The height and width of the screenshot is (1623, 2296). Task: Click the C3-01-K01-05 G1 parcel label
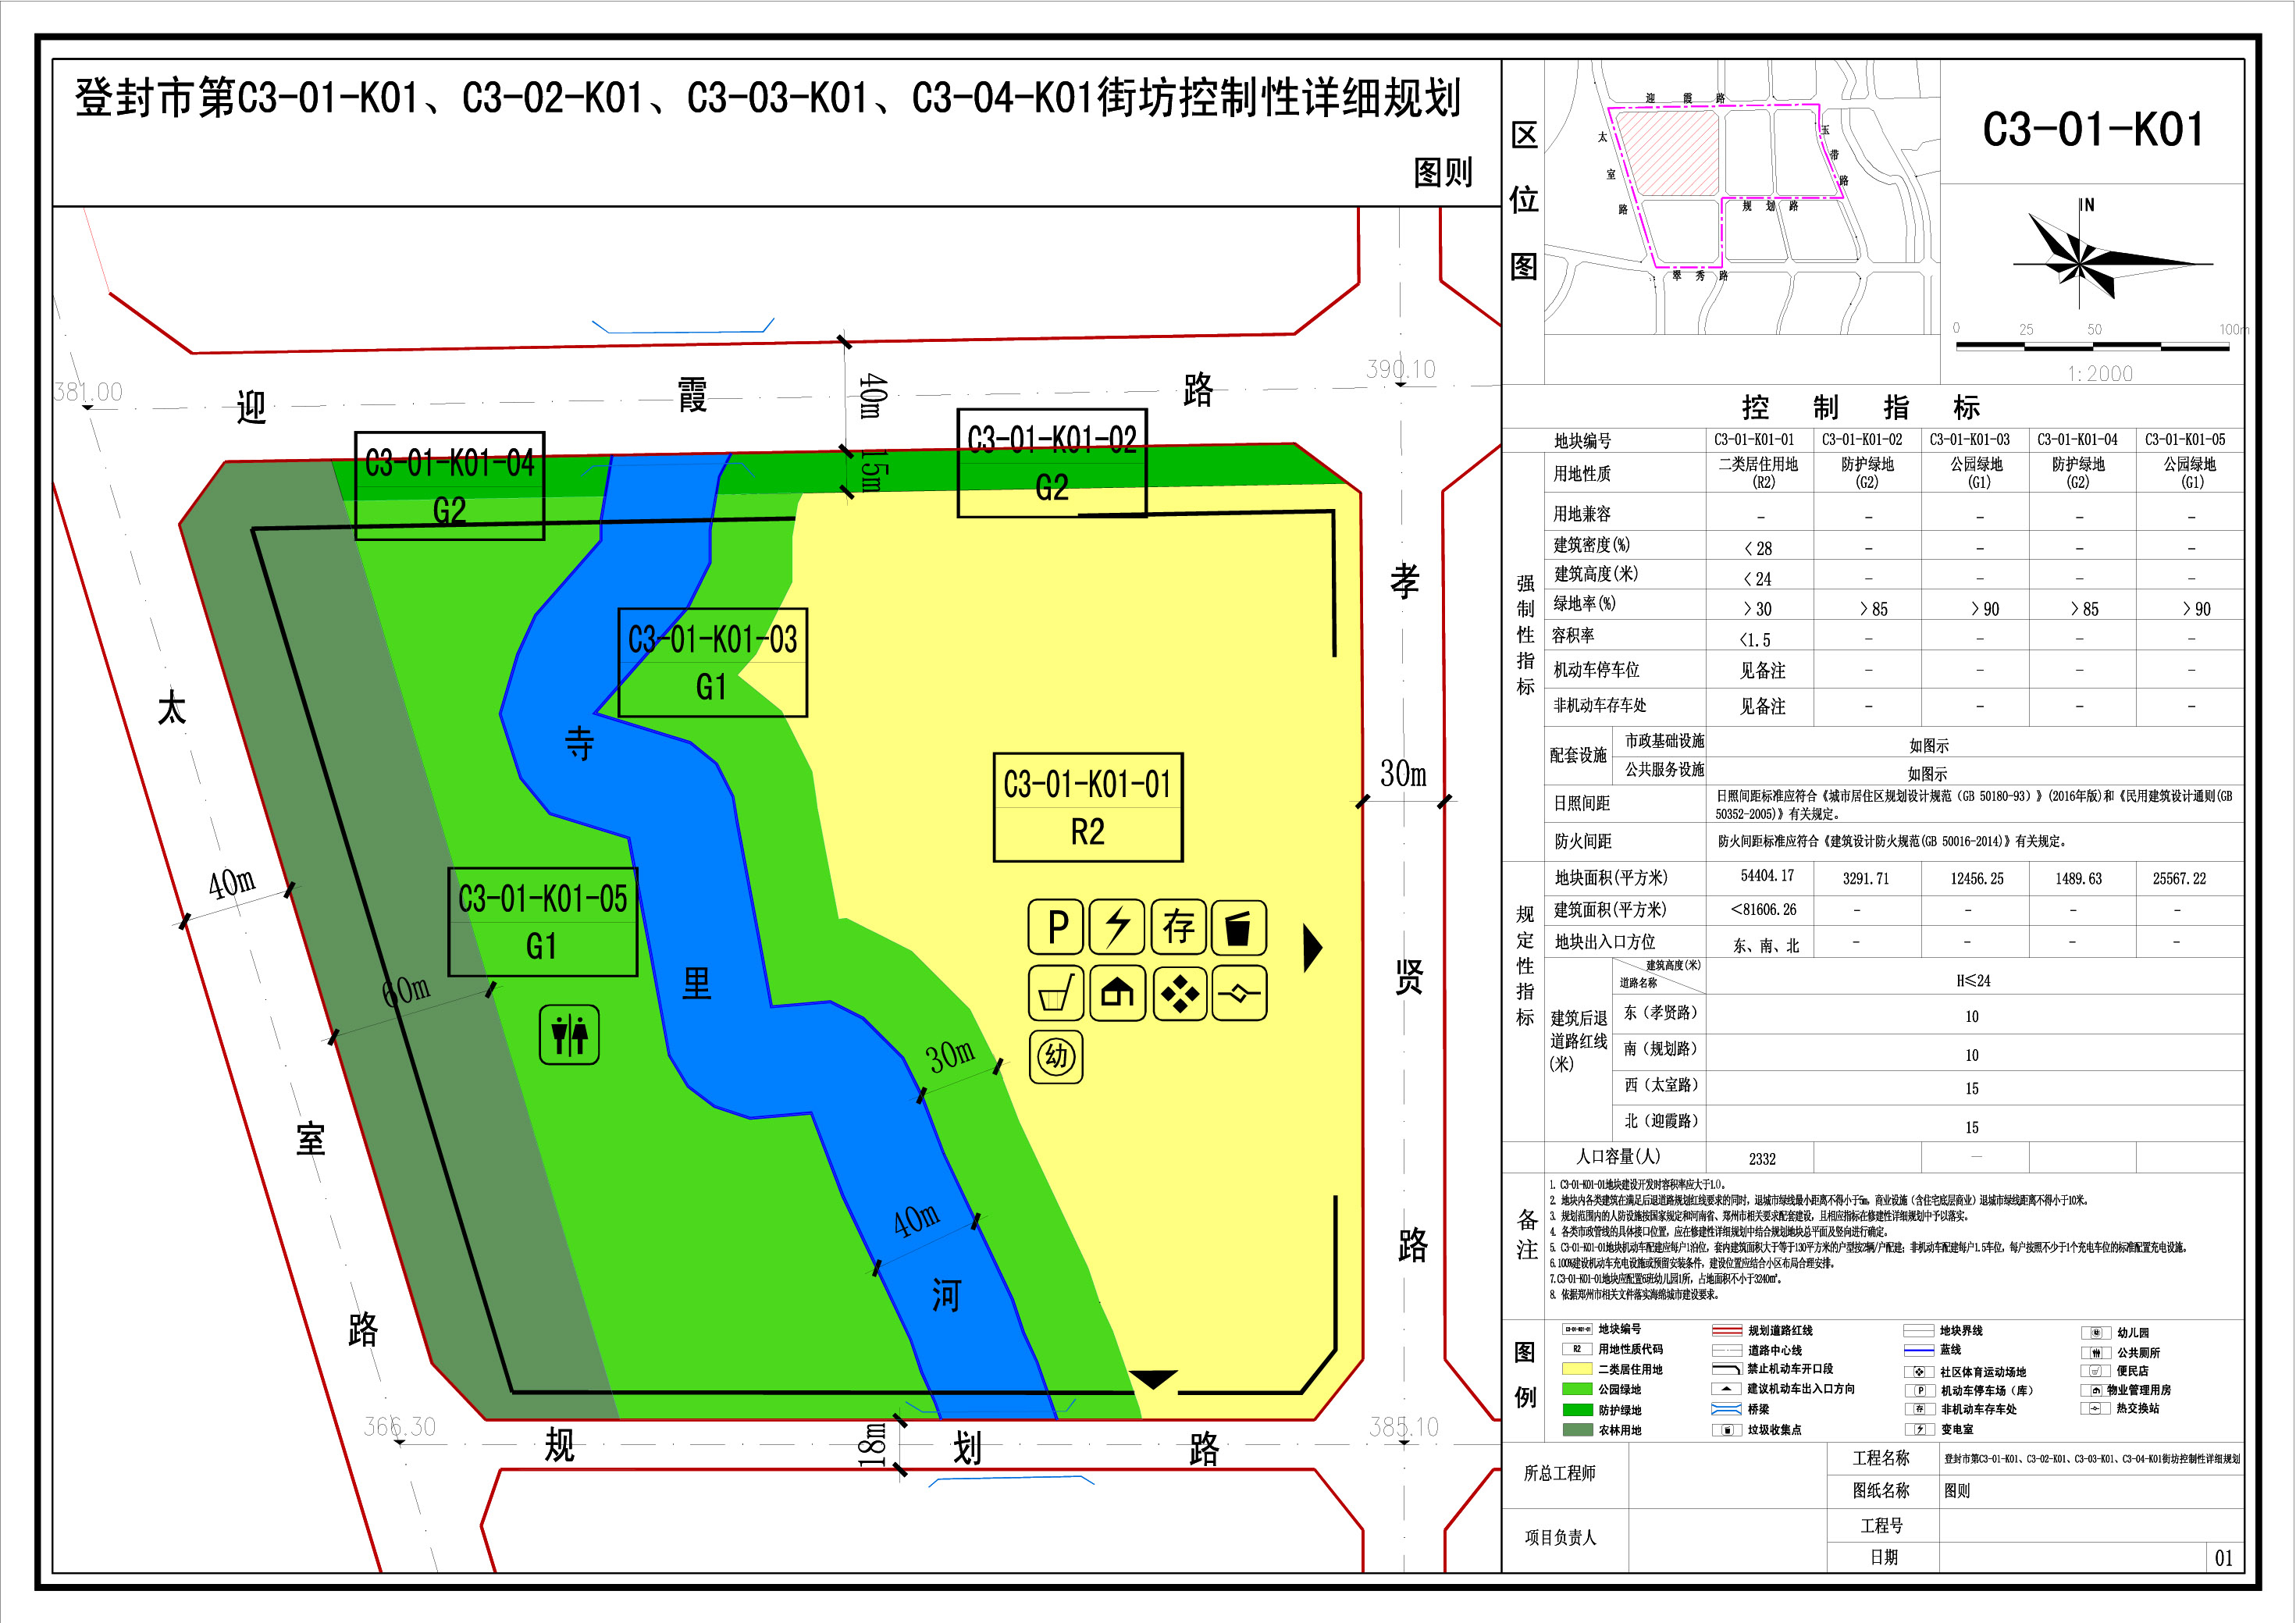(542, 921)
